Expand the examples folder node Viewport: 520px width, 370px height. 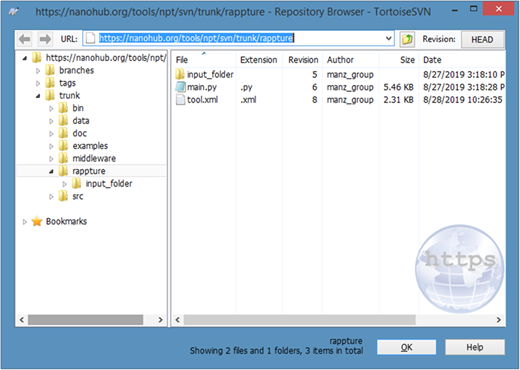(x=51, y=146)
